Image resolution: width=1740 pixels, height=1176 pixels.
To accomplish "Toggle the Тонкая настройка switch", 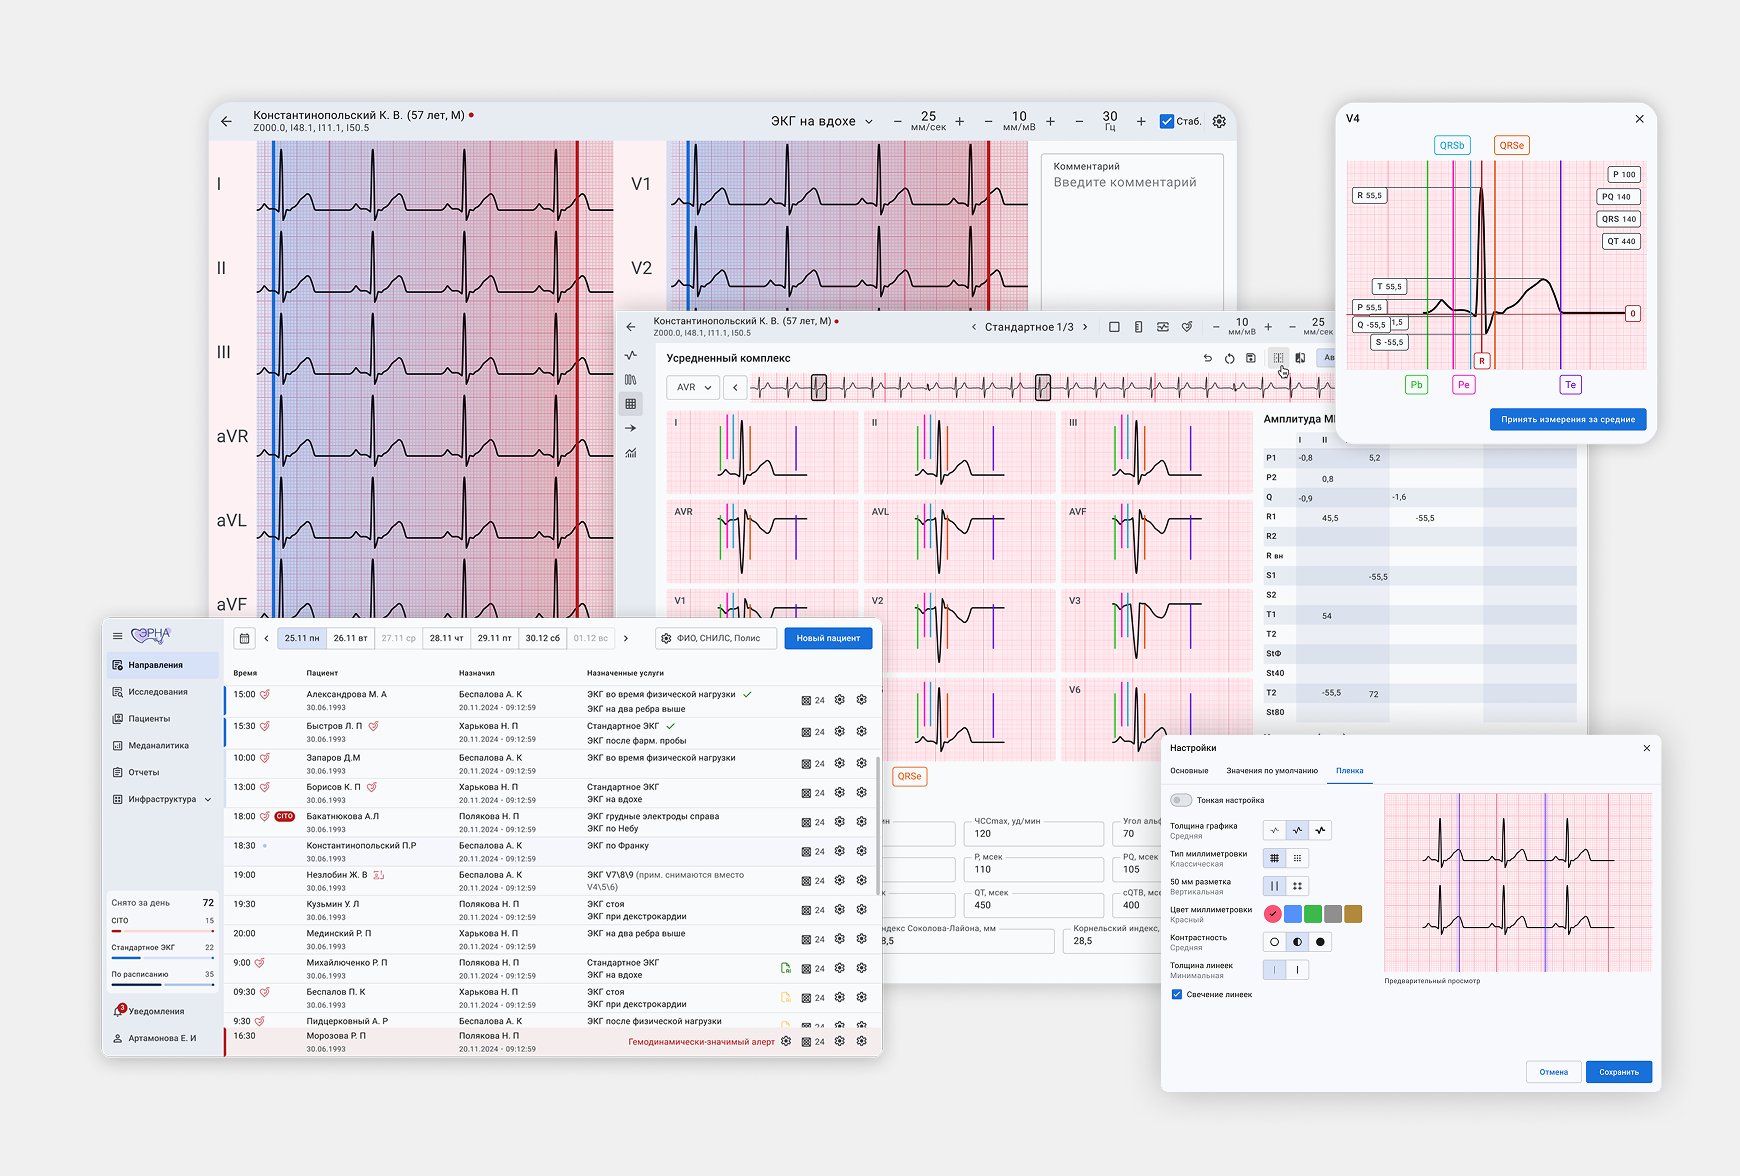I will coord(1181,800).
